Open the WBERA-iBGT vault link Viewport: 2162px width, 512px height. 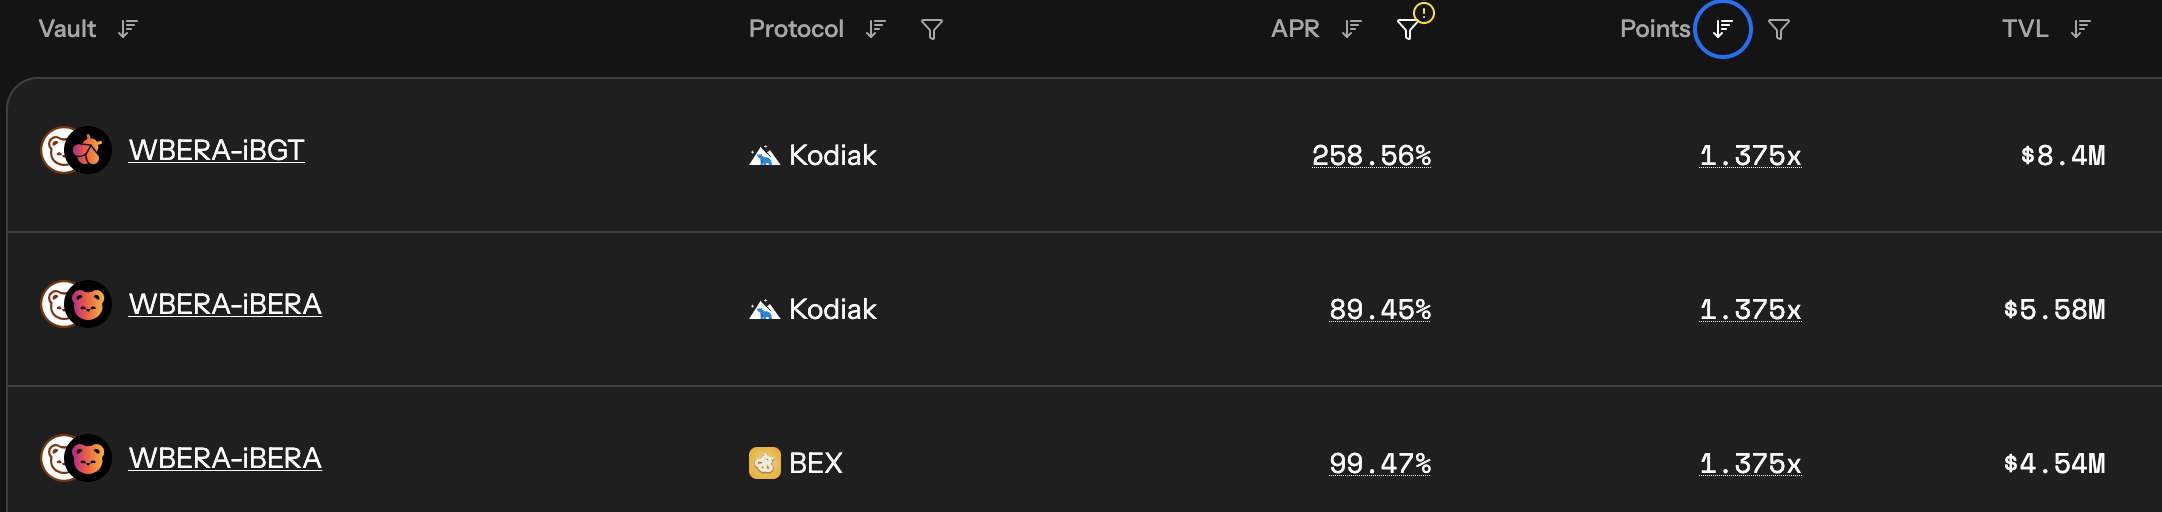pos(216,150)
